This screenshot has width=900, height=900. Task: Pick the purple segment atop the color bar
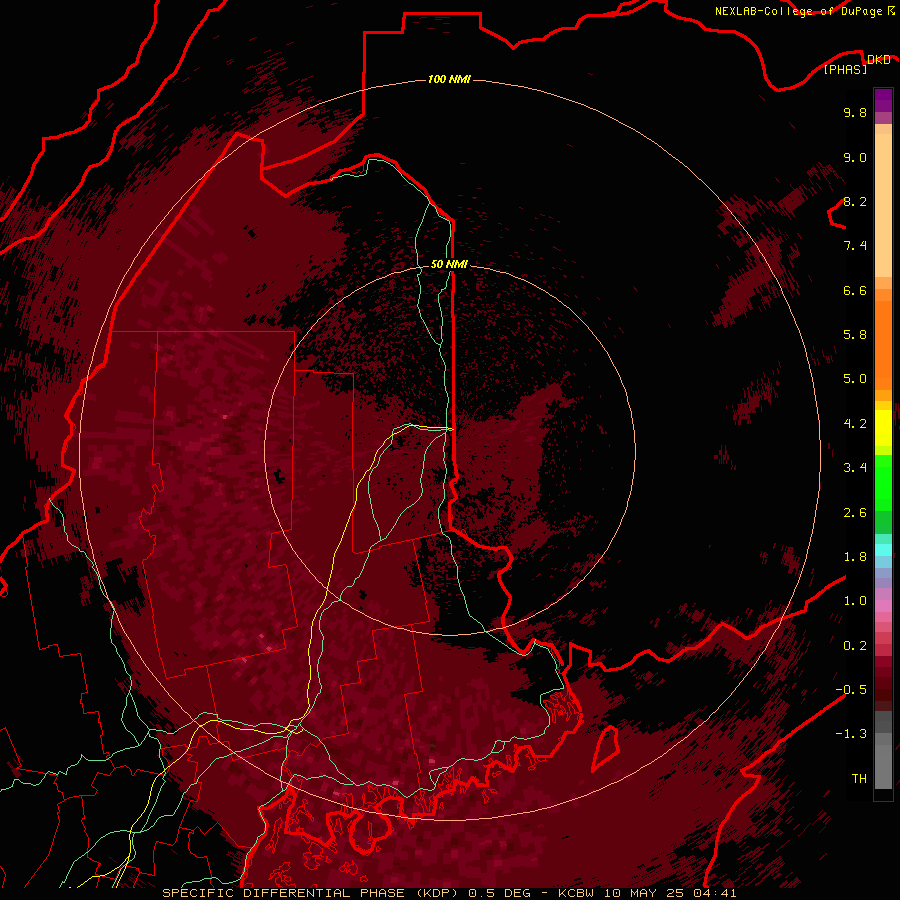pyautogui.click(x=883, y=100)
